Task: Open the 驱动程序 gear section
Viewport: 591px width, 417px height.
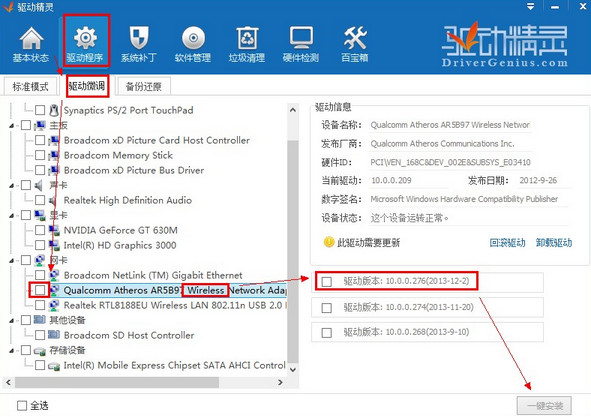Action: pyautogui.click(x=85, y=44)
